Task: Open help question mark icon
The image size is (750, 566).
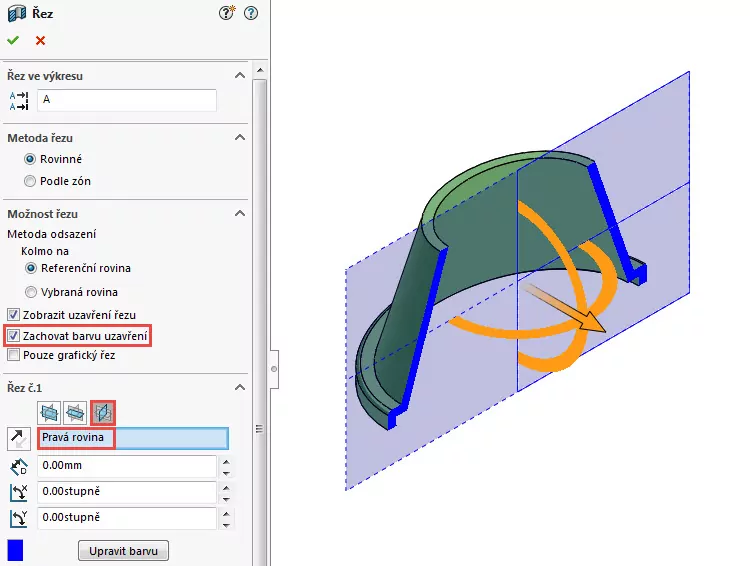Action: pos(251,13)
